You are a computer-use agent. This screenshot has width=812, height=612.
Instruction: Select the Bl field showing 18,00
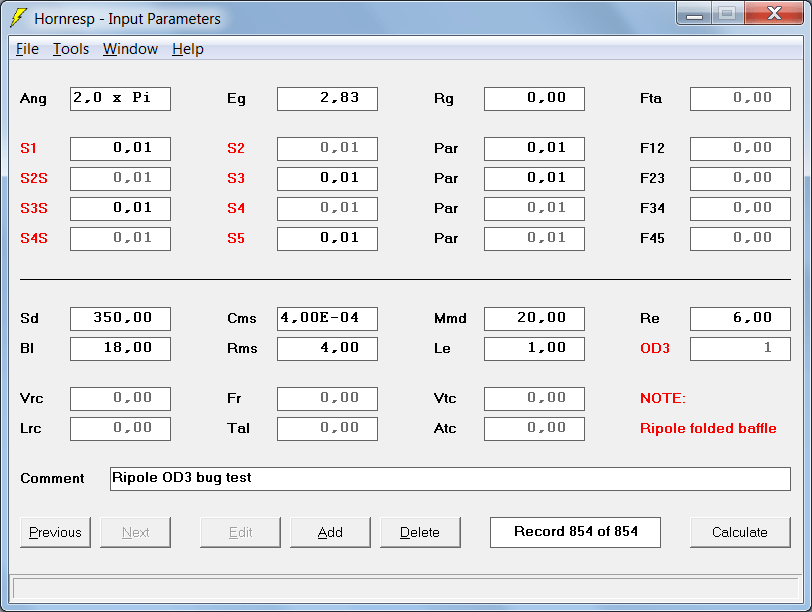(x=120, y=349)
